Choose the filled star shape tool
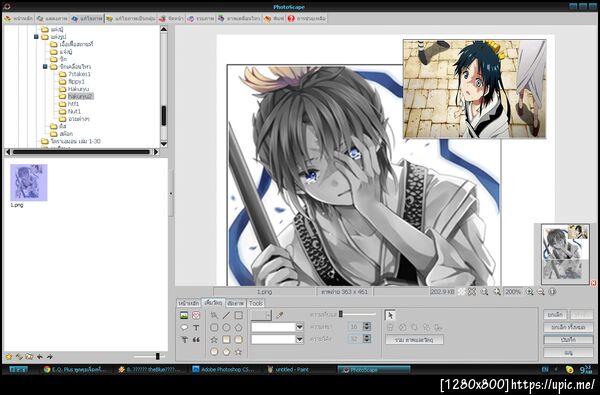 tap(238, 351)
